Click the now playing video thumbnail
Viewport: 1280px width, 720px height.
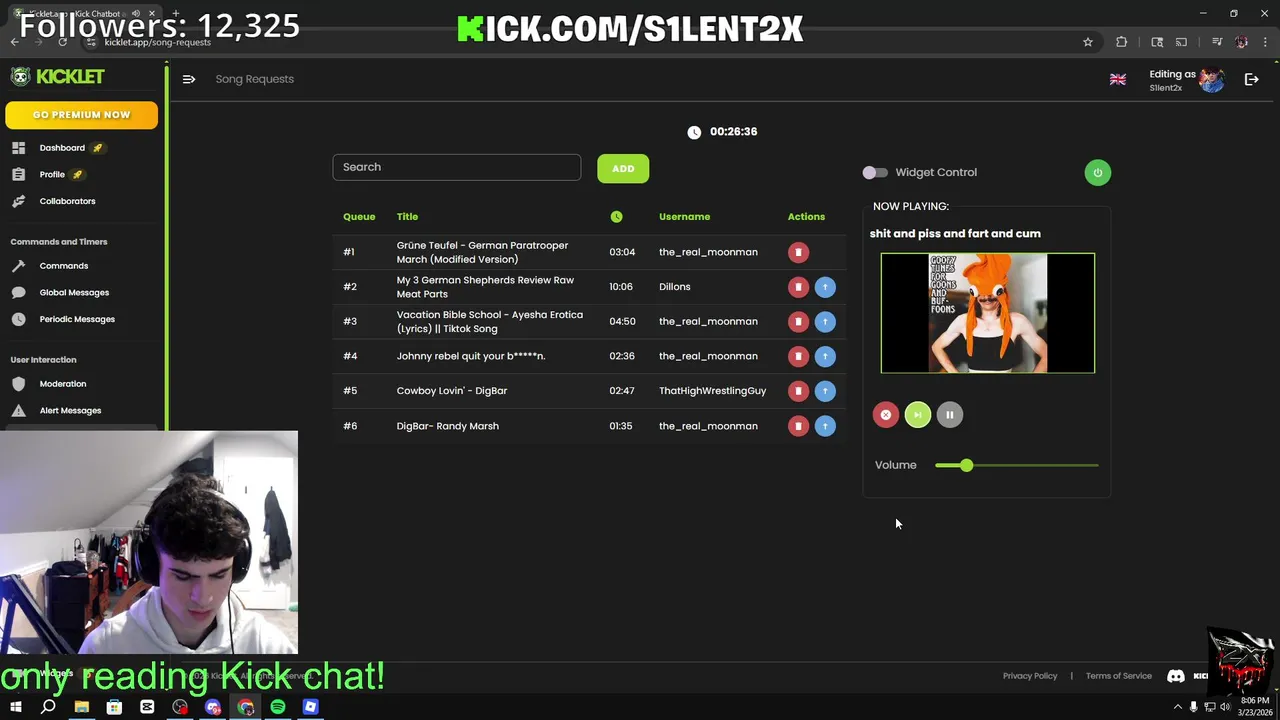pyautogui.click(x=988, y=313)
